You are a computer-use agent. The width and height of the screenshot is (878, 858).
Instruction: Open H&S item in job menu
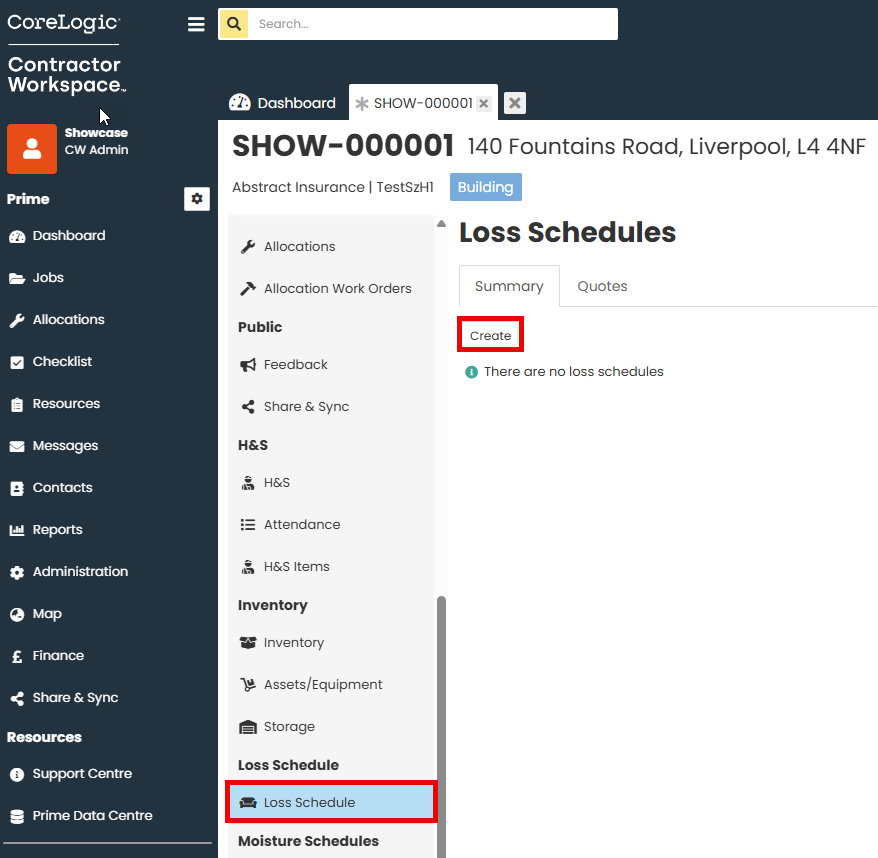(x=331, y=483)
